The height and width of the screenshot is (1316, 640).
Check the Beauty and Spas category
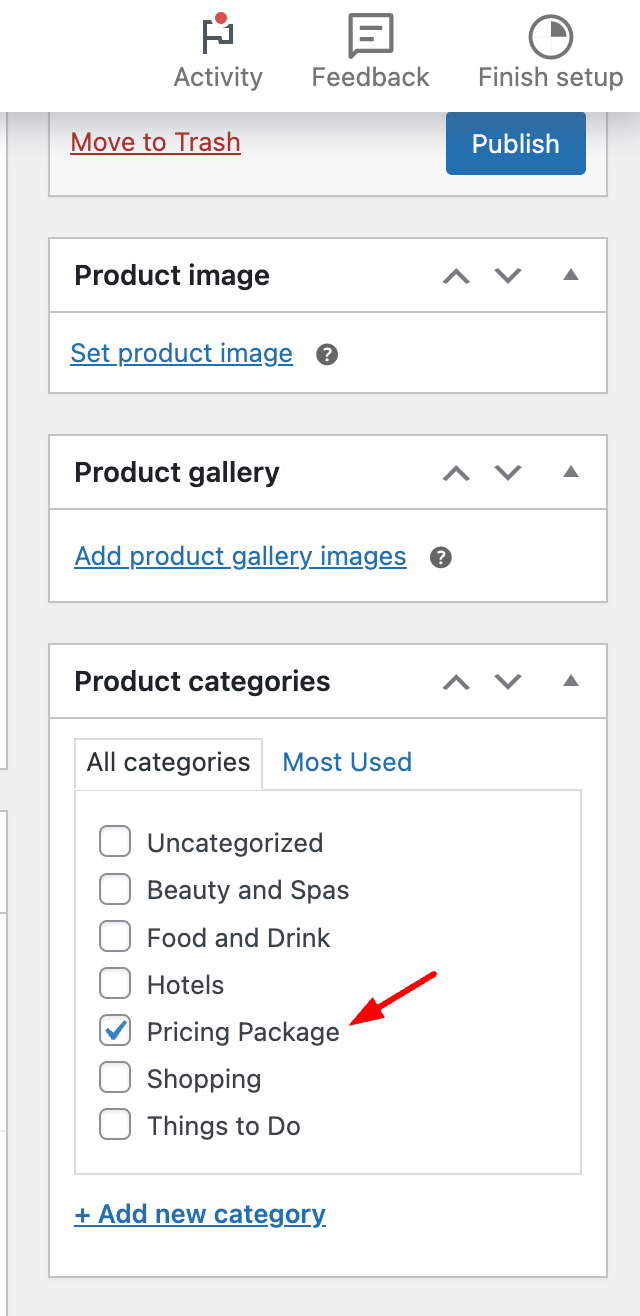[x=114, y=888]
